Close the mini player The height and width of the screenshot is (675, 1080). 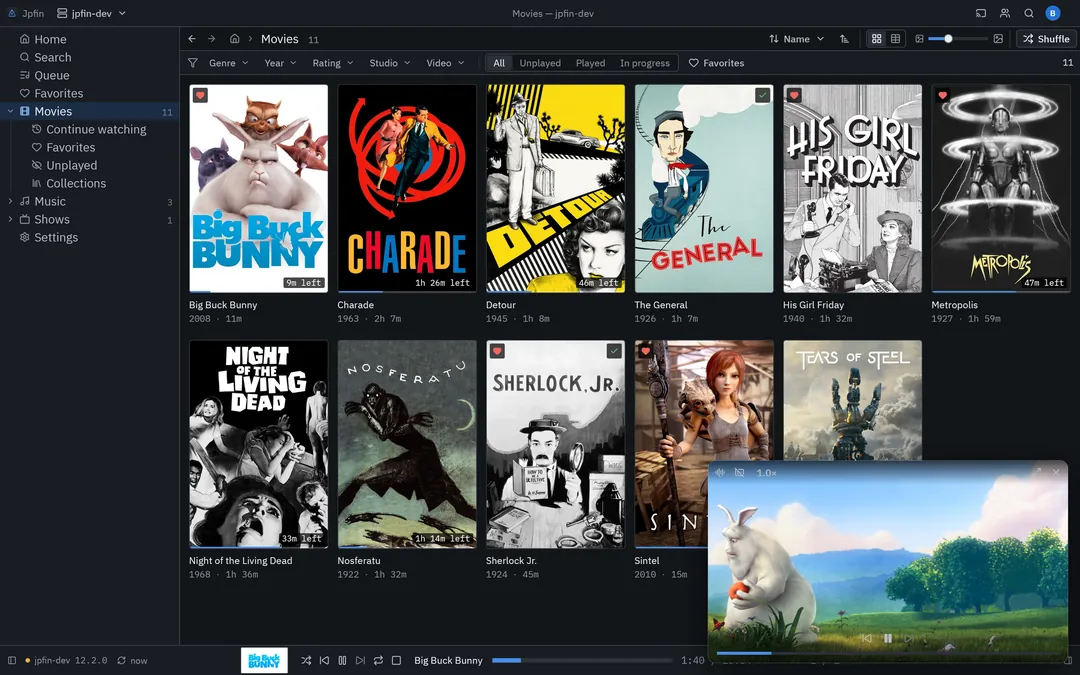pyautogui.click(x=1056, y=472)
